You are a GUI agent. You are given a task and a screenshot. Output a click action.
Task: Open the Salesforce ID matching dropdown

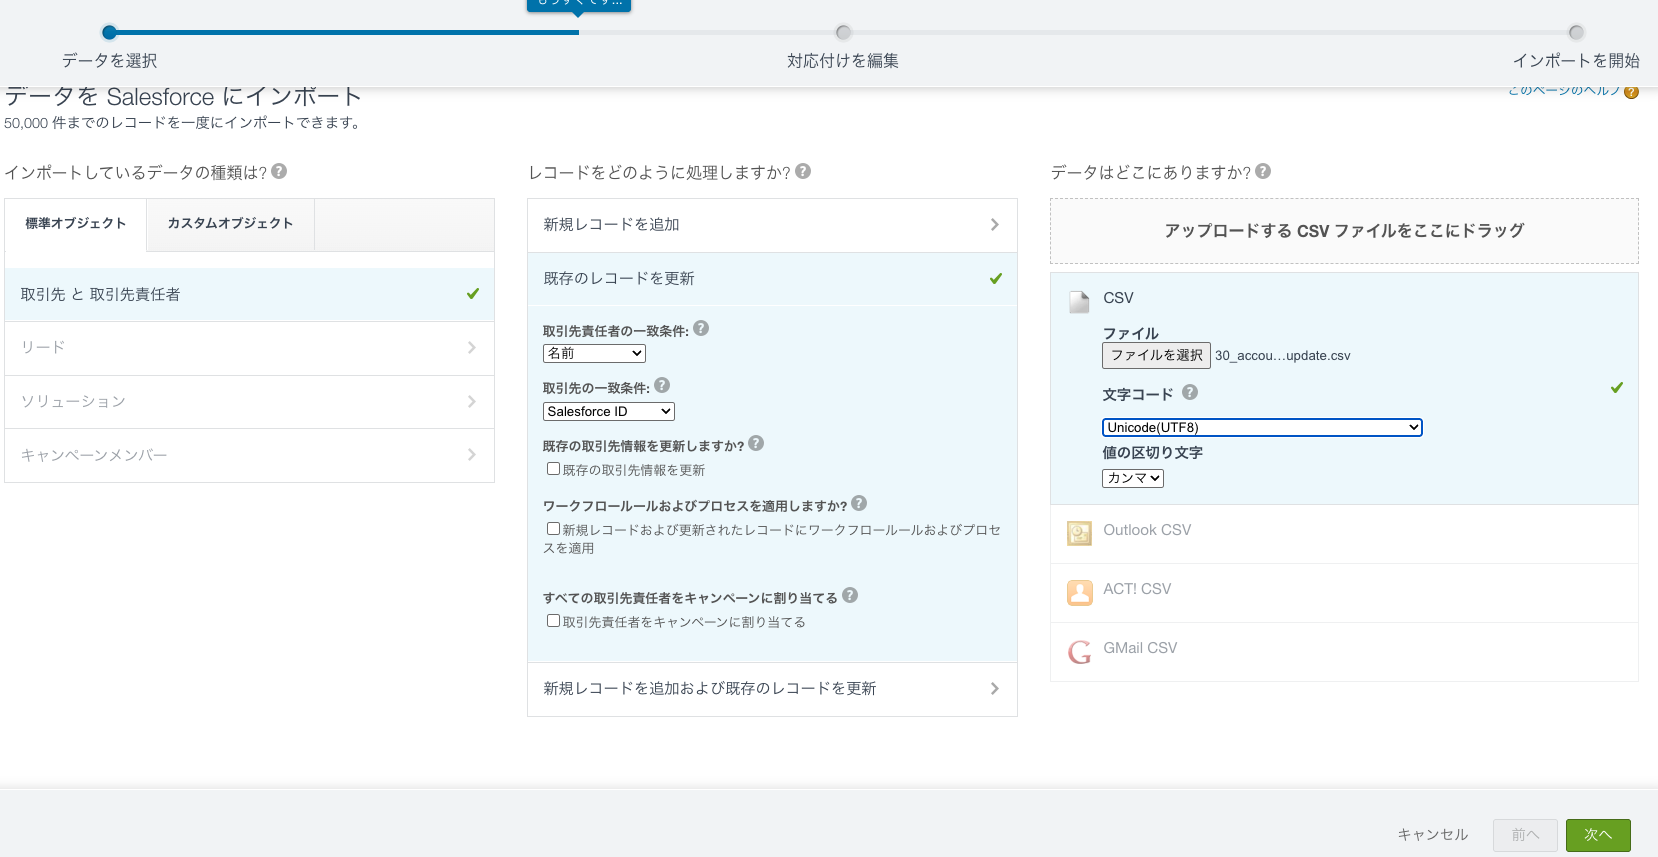click(609, 411)
